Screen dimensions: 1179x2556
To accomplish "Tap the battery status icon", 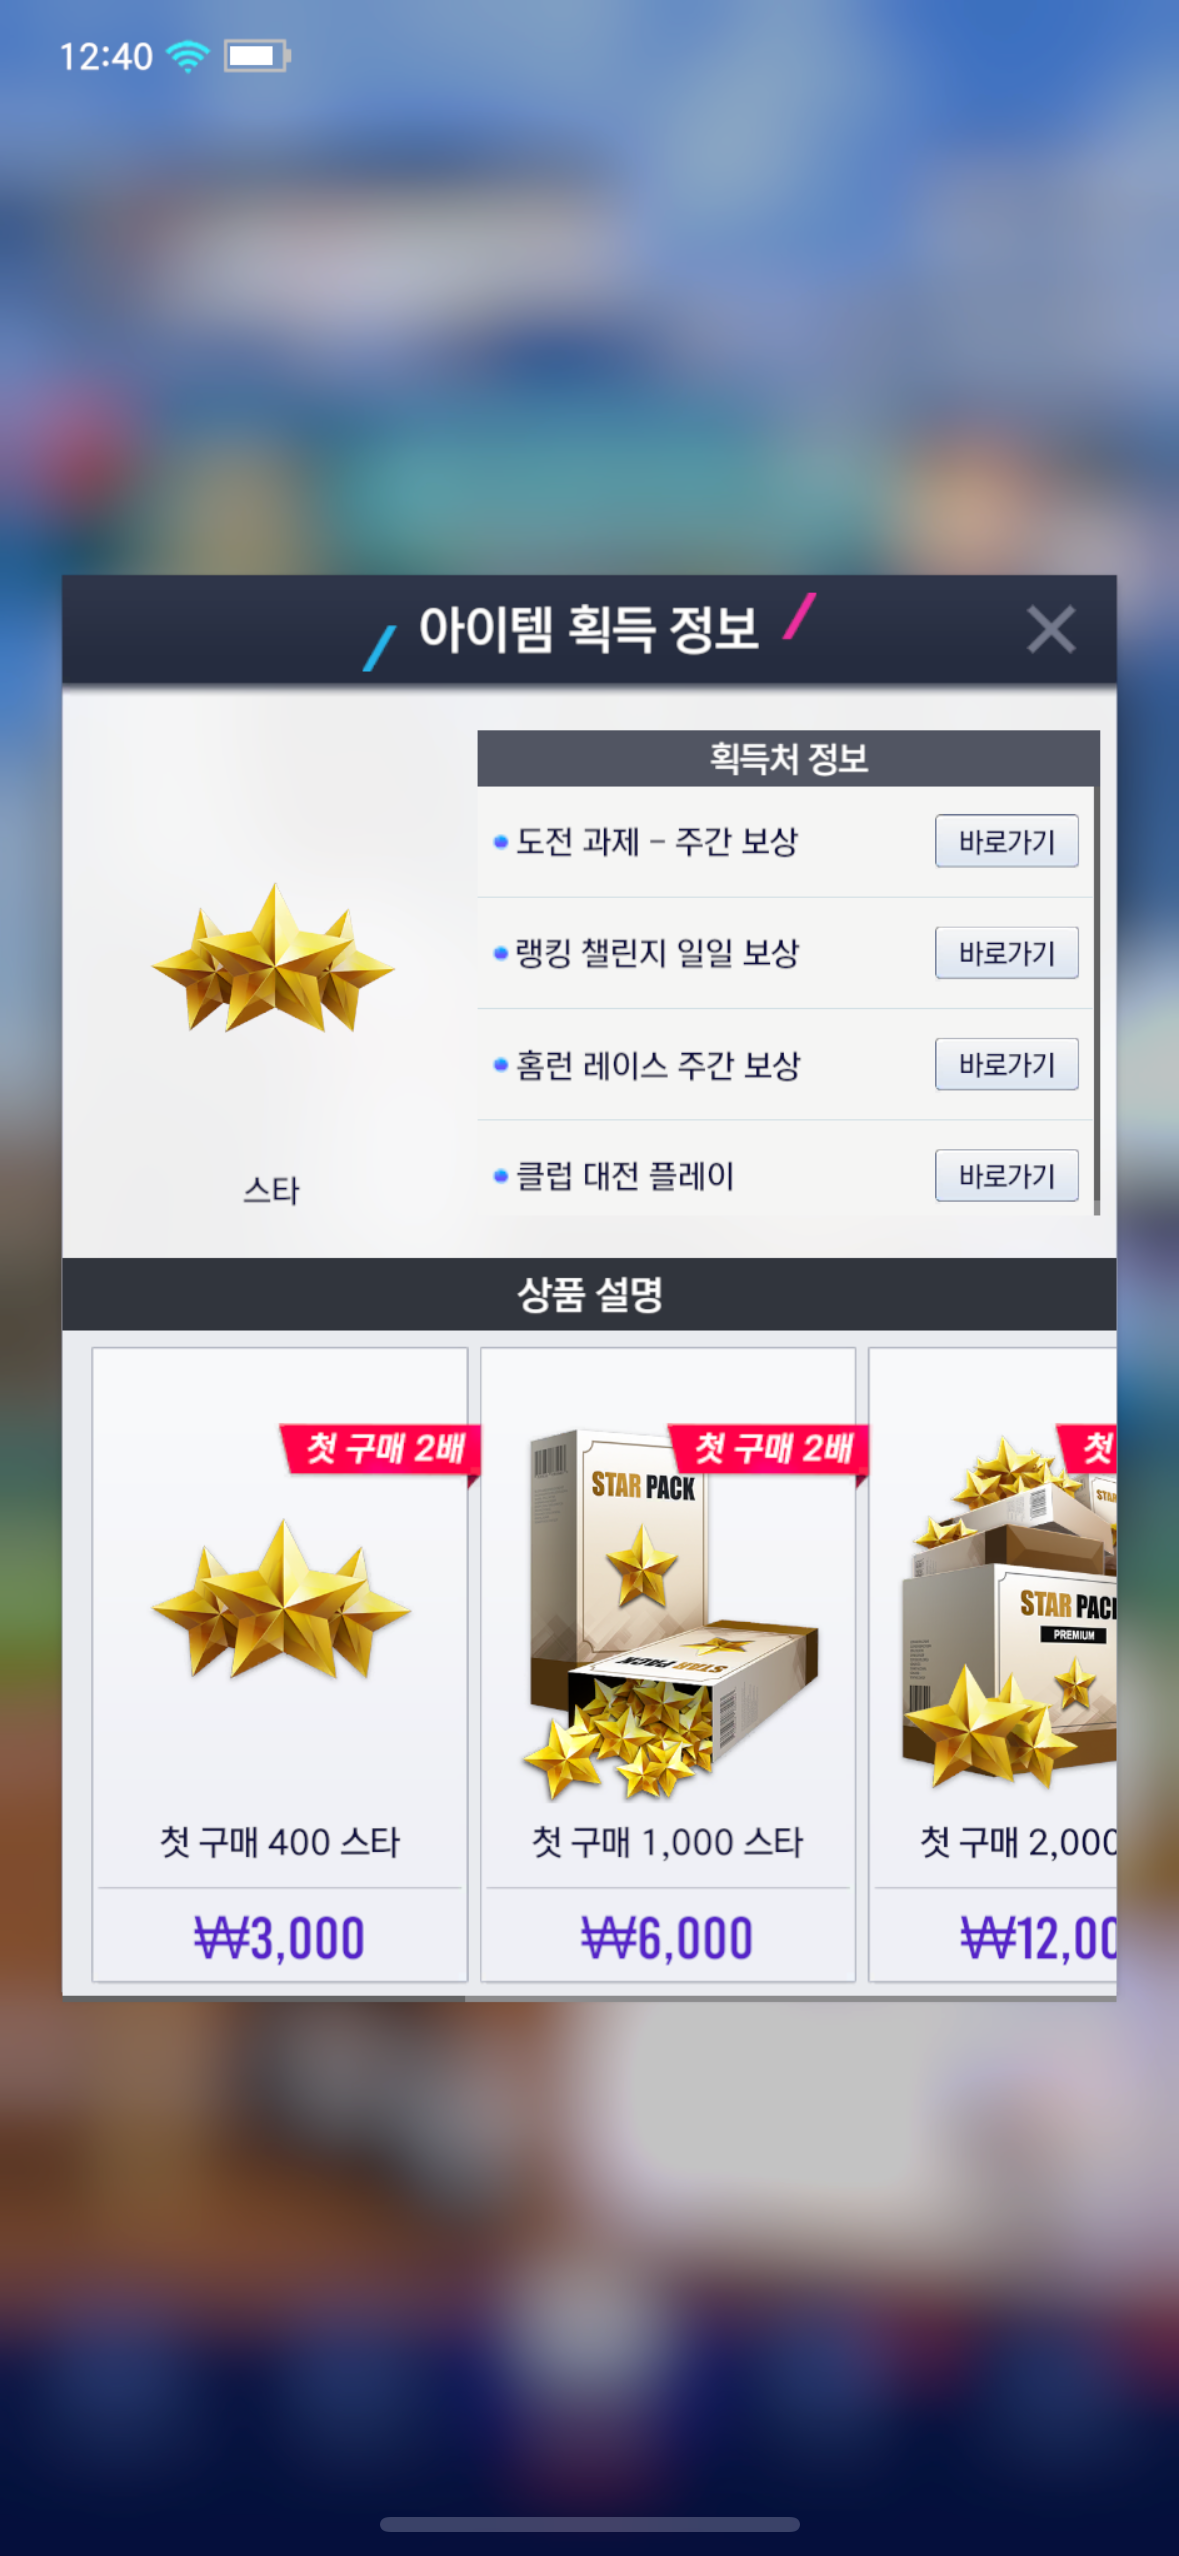I will point(256,56).
